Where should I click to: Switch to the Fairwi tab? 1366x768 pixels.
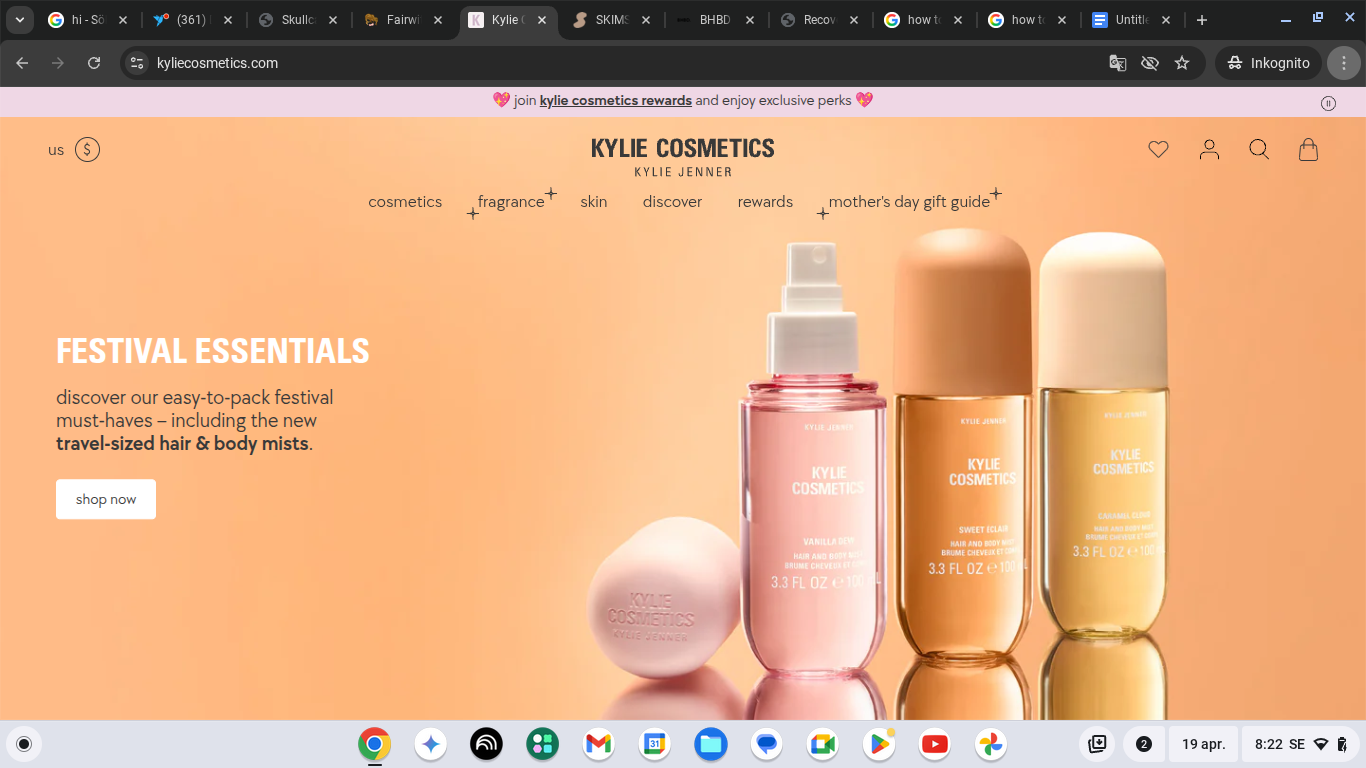point(403,20)
